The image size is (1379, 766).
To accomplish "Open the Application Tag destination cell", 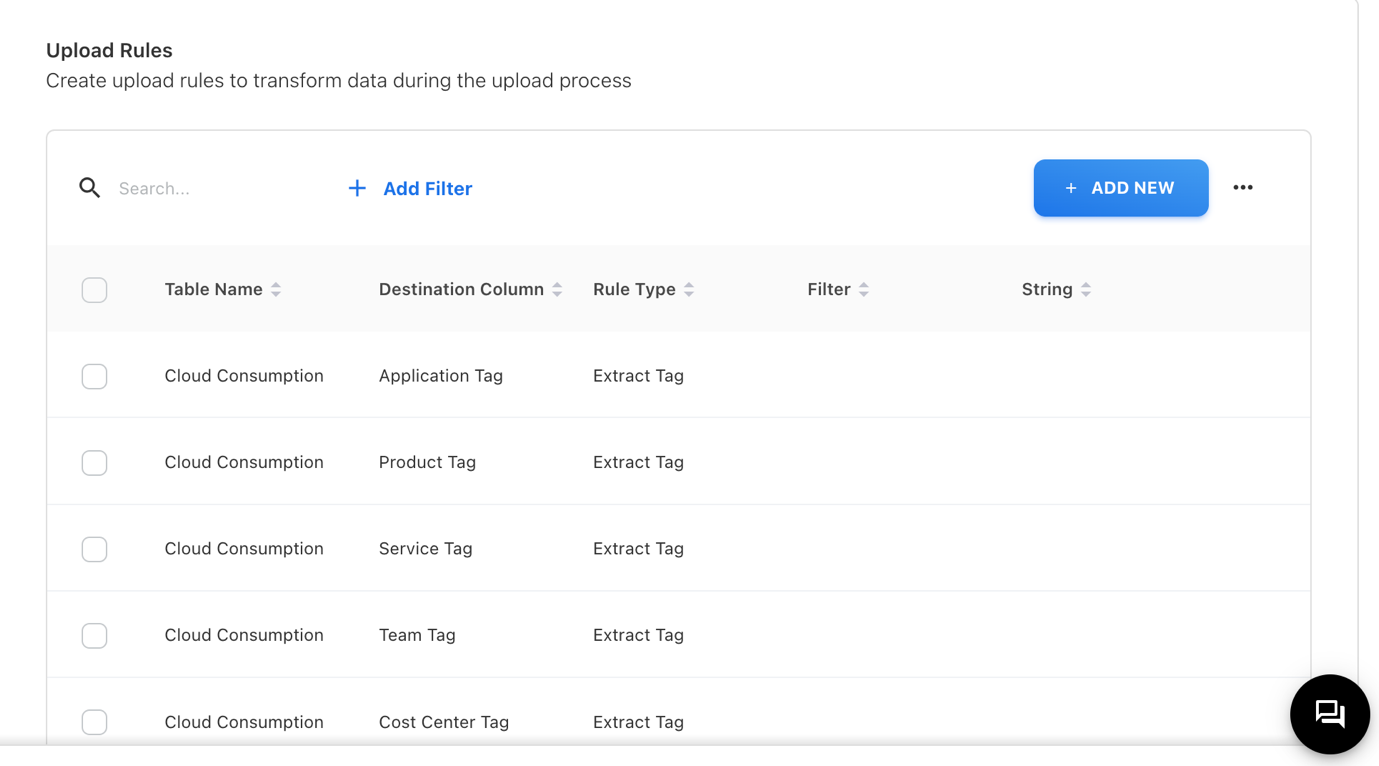I will click(440, 376).
